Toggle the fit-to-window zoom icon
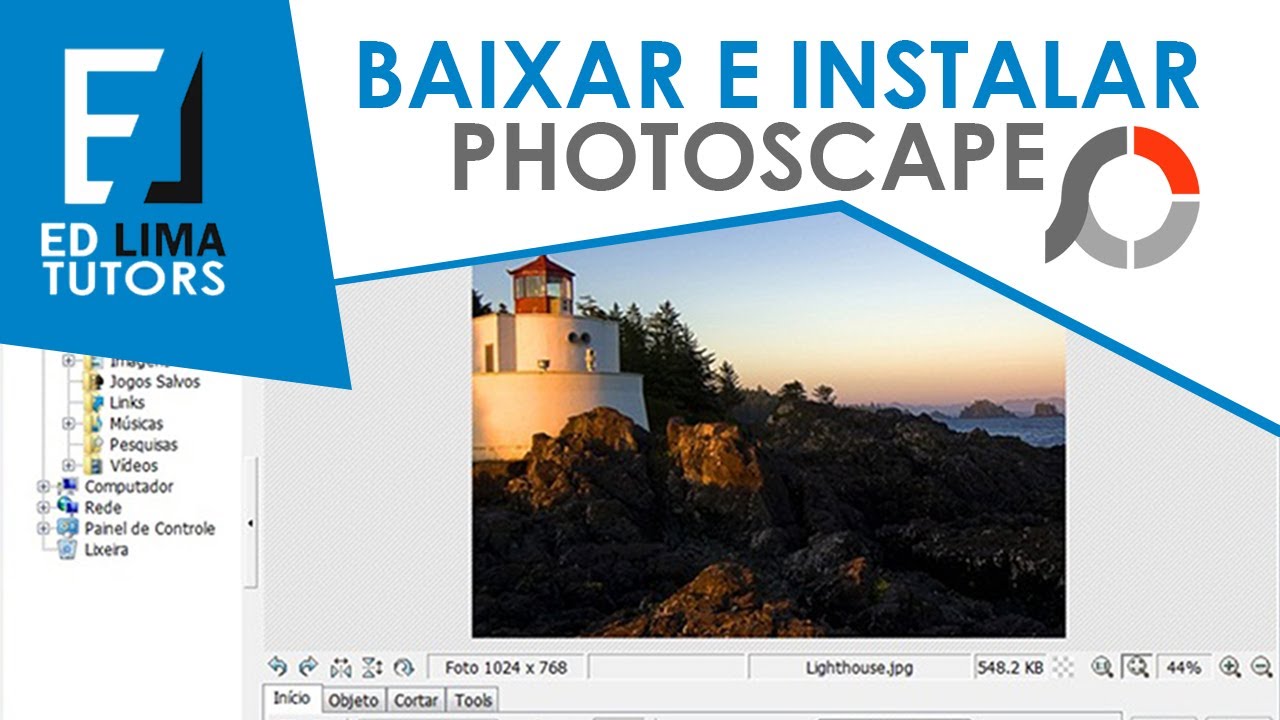The width and height of the screenshot is (1280, 720). (1136, 667)
